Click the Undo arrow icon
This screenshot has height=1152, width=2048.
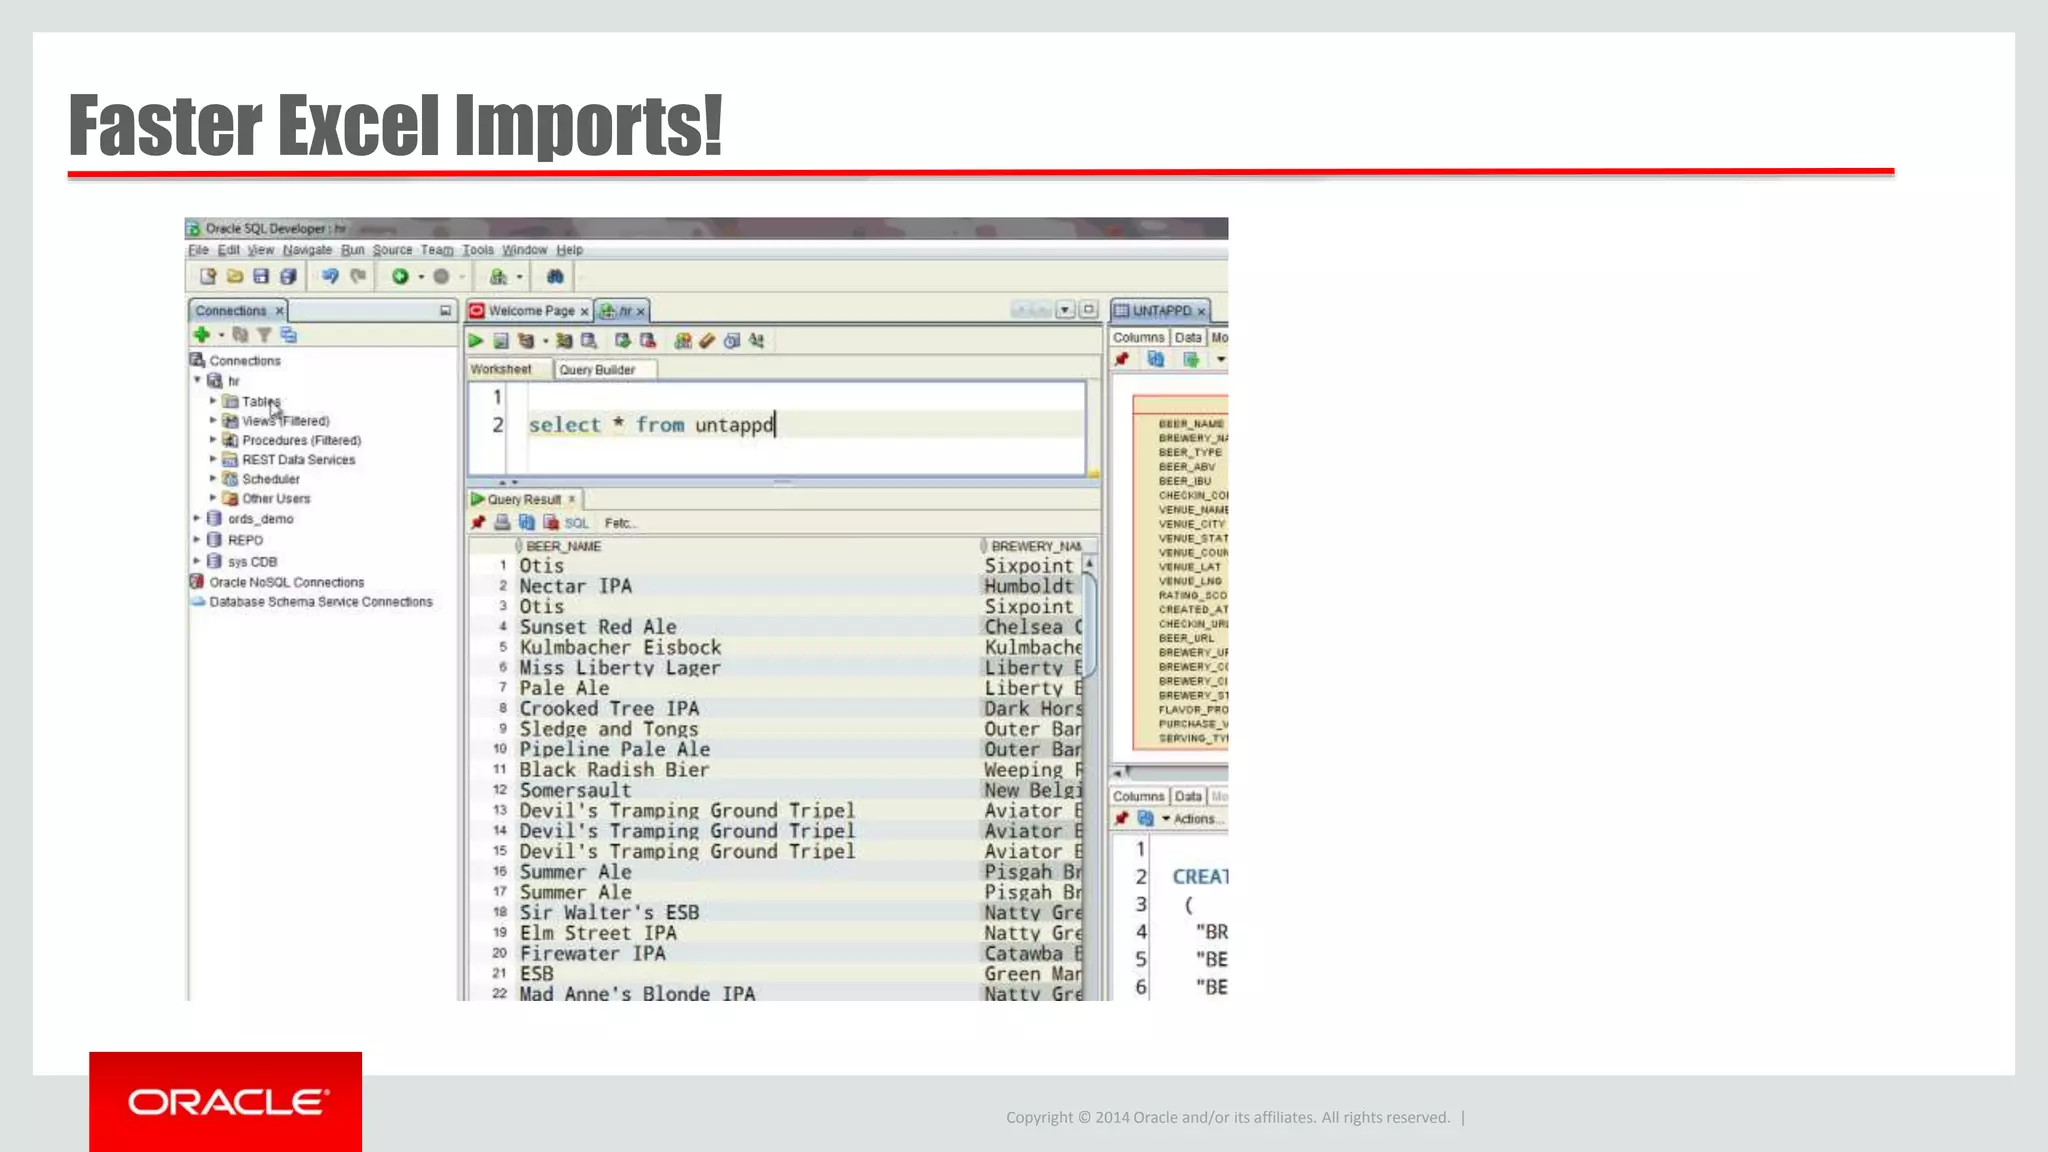(x=330, y=277)
